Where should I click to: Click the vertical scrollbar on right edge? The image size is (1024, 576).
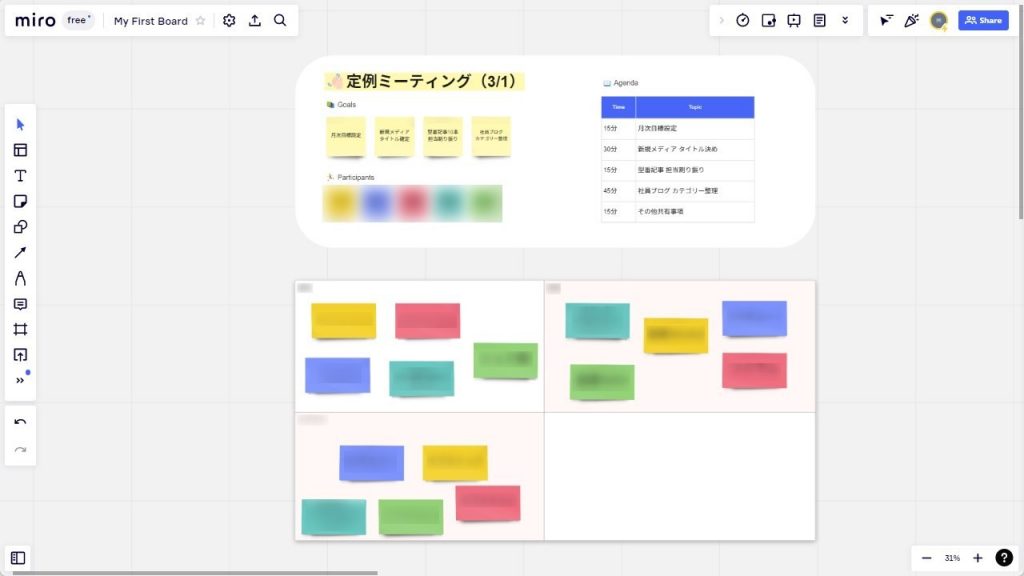pos(1021,111)
